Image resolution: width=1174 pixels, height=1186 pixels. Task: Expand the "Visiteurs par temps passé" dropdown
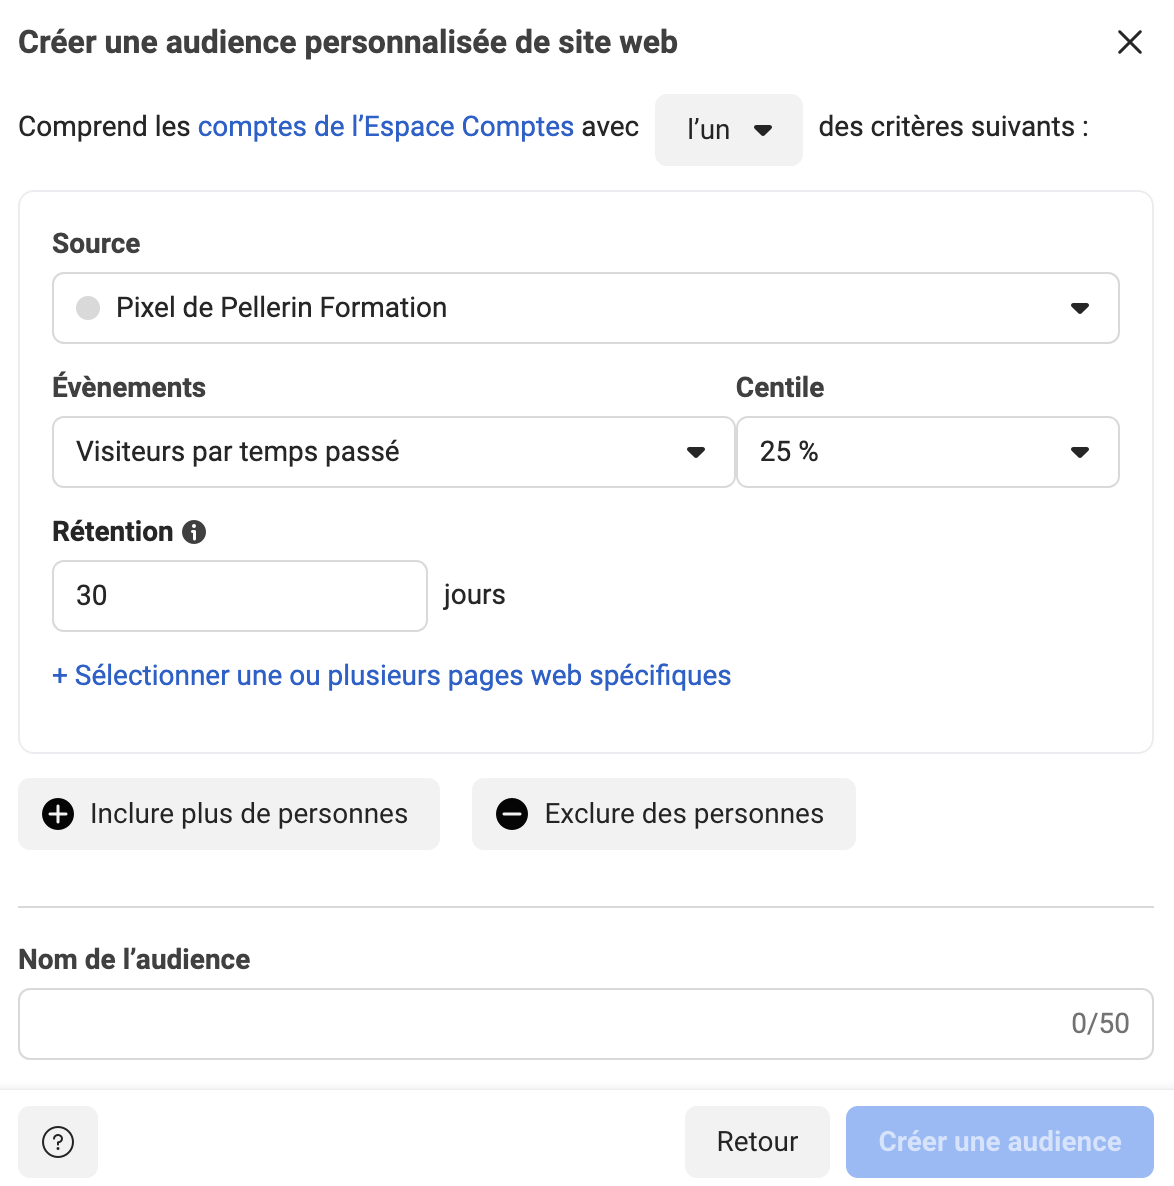393,452
